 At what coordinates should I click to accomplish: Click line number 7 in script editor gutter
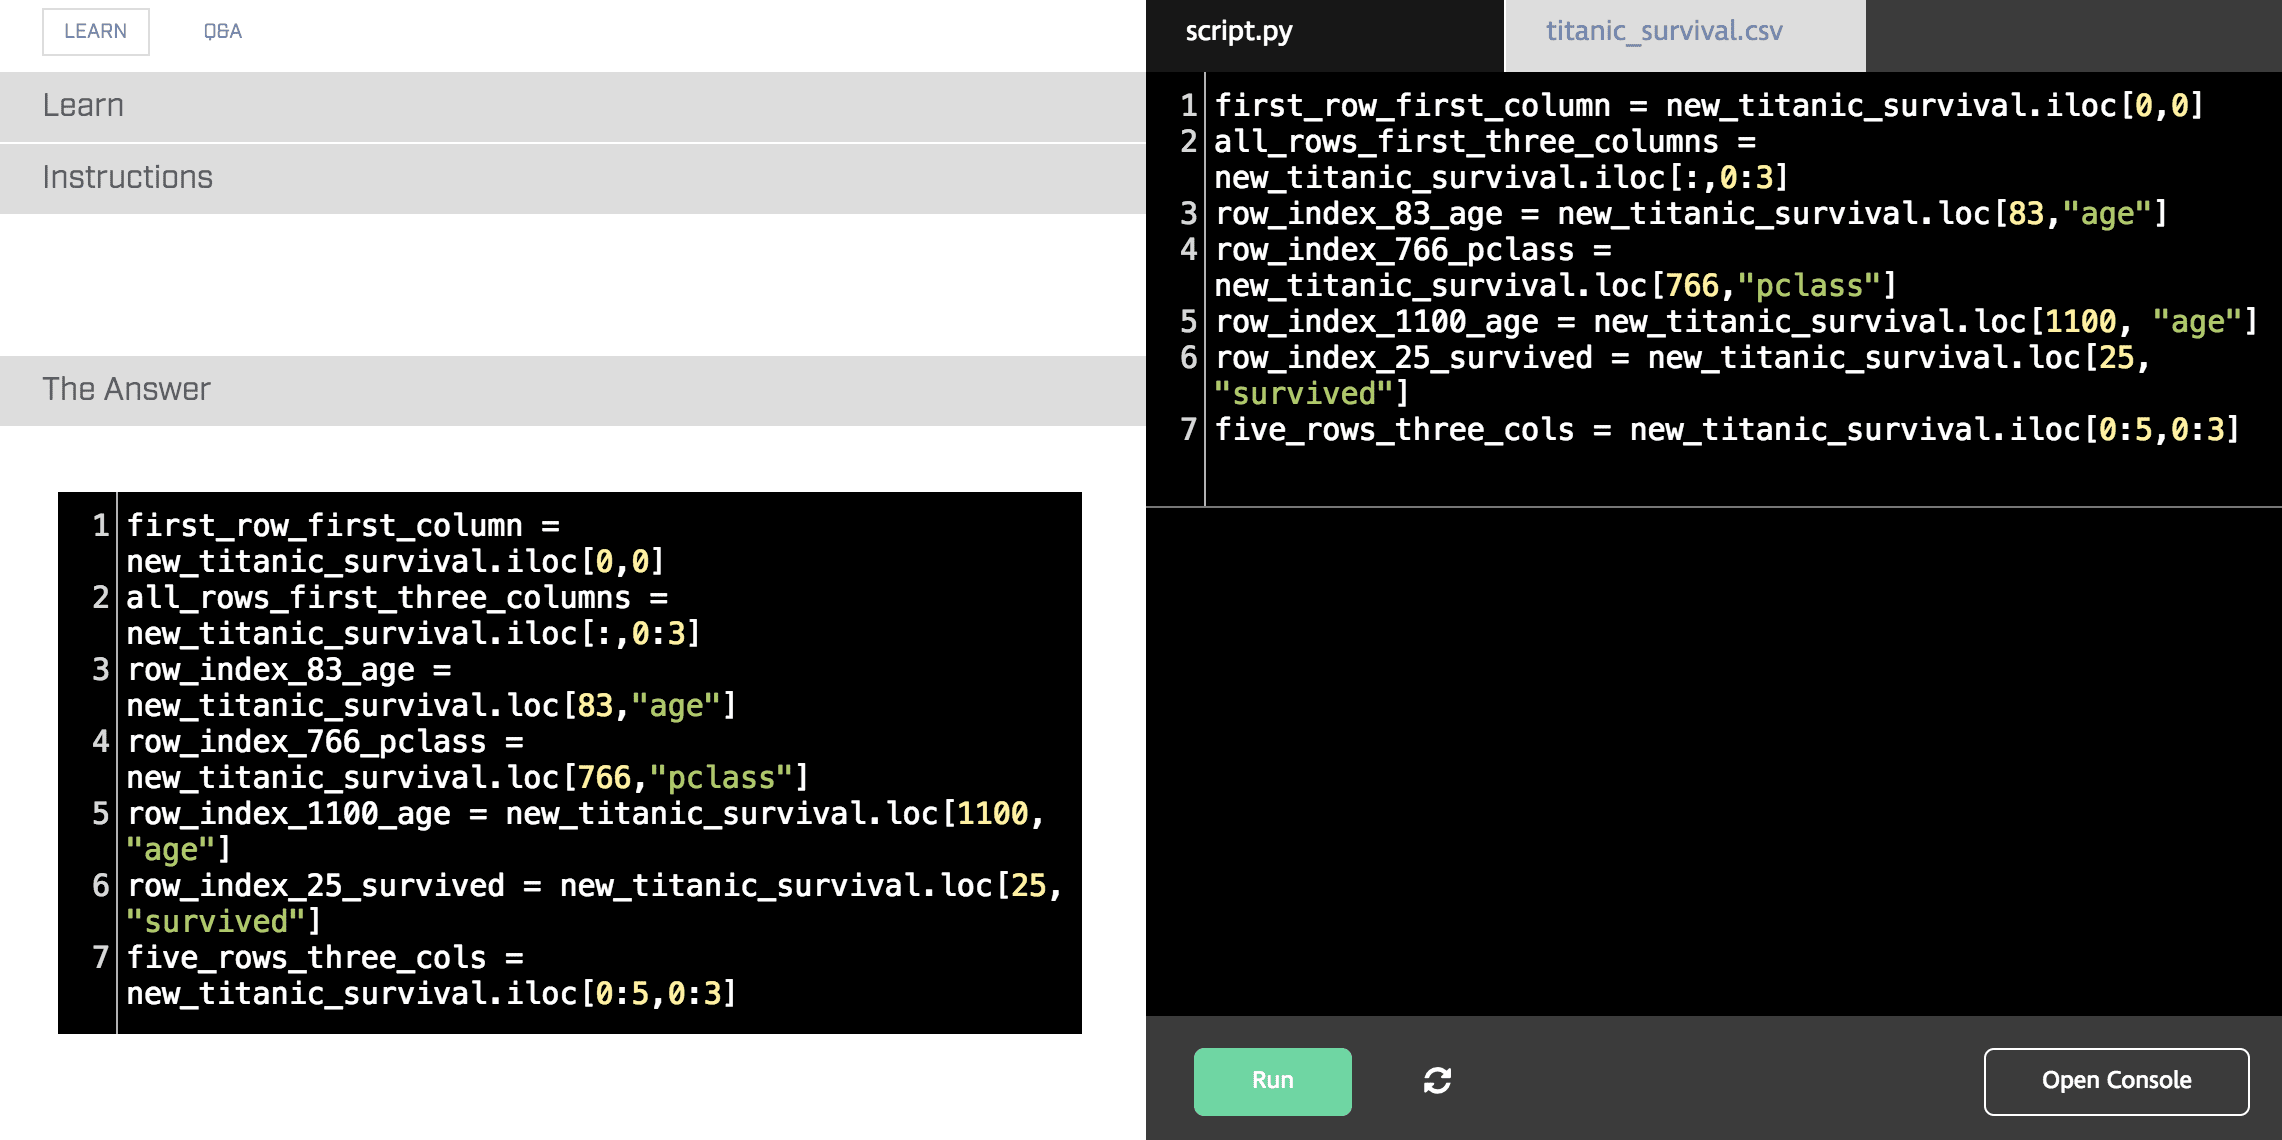(x=1188, y=430)
